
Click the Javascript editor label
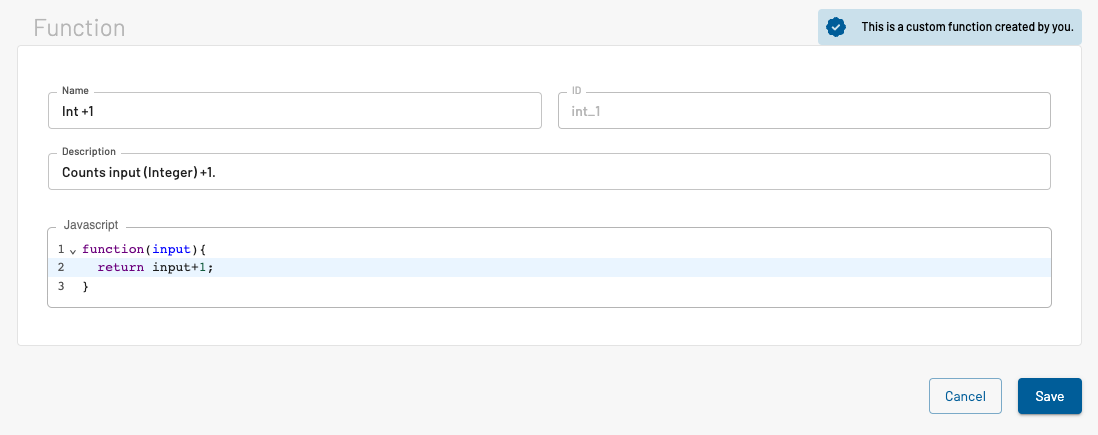91,225
